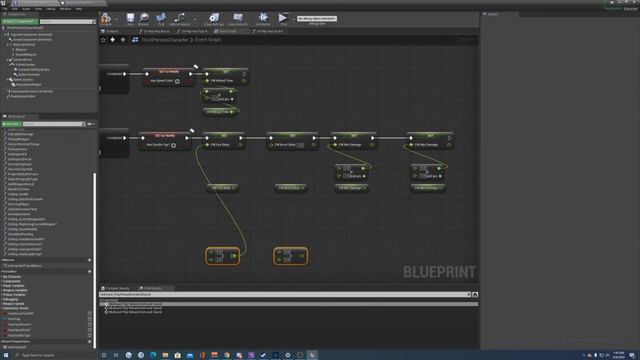Viewport: 640px width, 360px height.
Task: Click the add Variable plus icon
Action: point(89,271)
